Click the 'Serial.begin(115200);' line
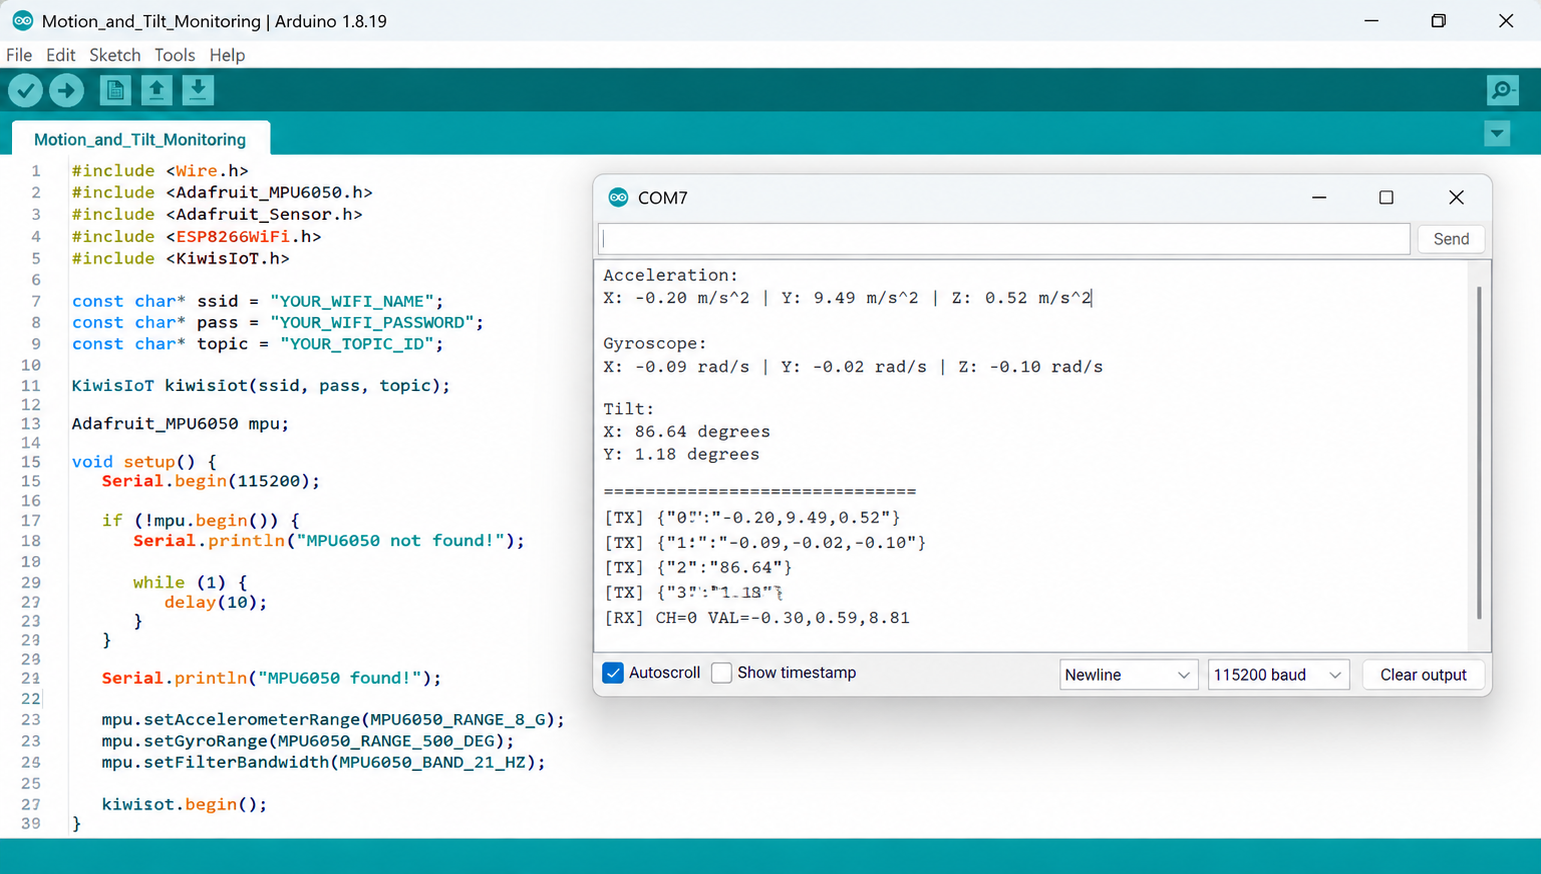The height and width of the screenshot is (874, 1541). pos(211,481)
